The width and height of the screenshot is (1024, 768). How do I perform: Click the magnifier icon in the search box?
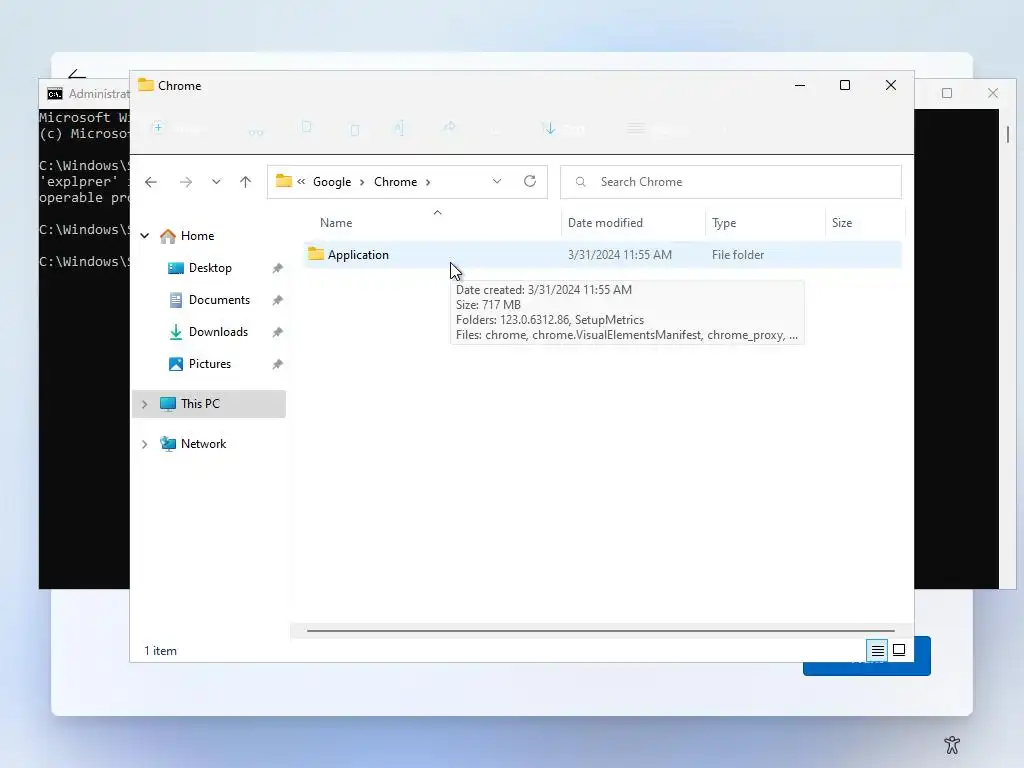pyautogui.click(x=581, y=182)
